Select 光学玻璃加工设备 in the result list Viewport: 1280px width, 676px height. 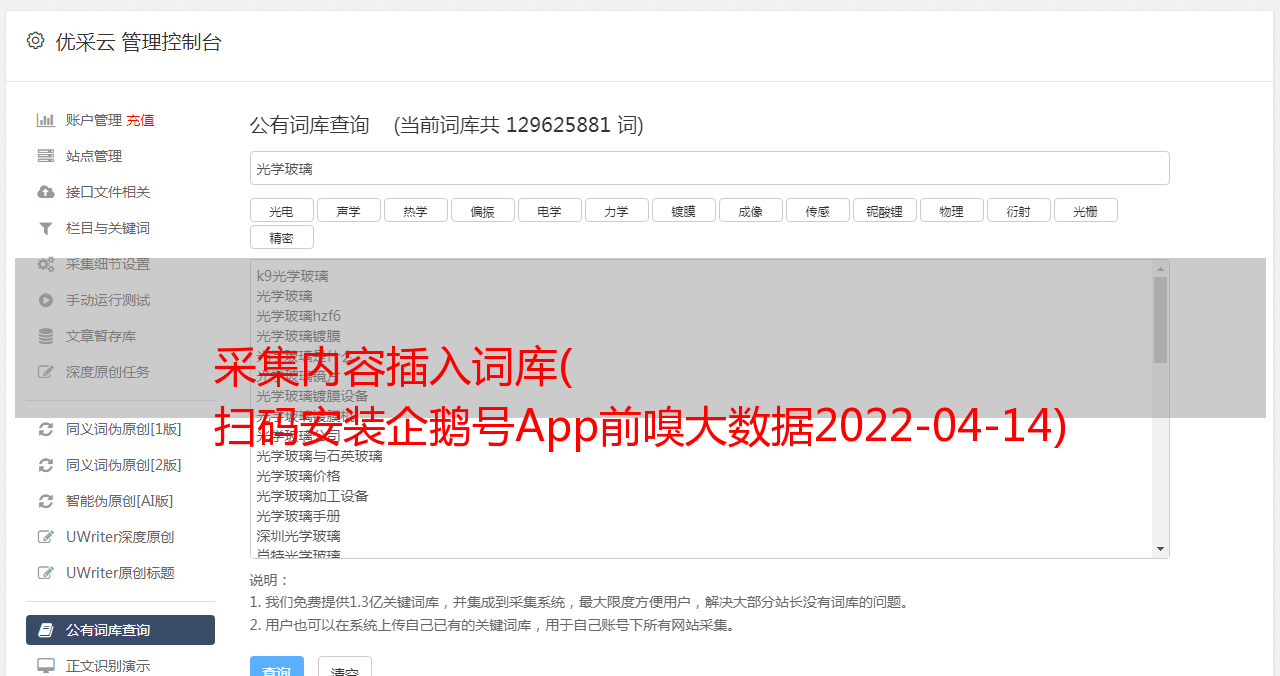(x=312, y=496)
